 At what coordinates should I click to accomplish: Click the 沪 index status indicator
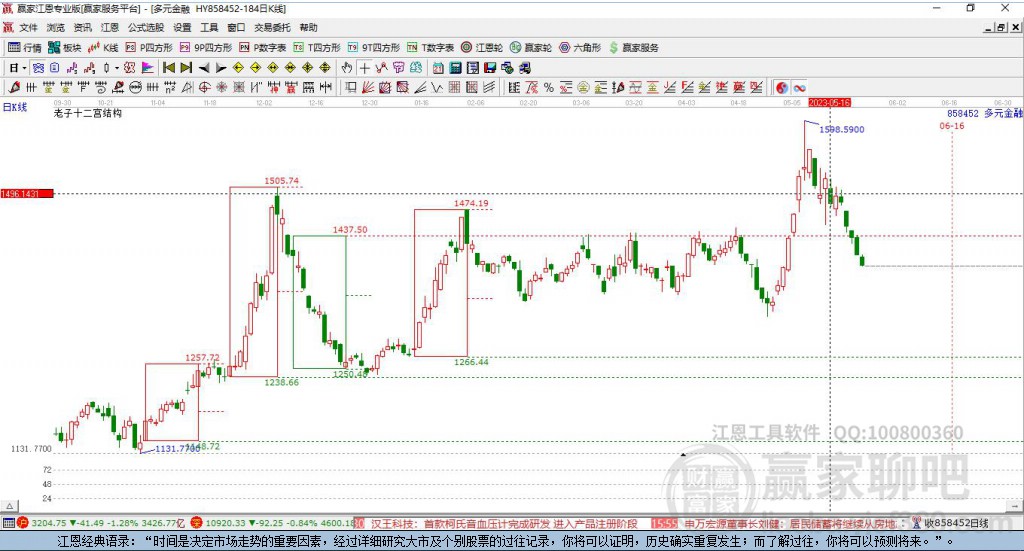(x=23, y=523)
